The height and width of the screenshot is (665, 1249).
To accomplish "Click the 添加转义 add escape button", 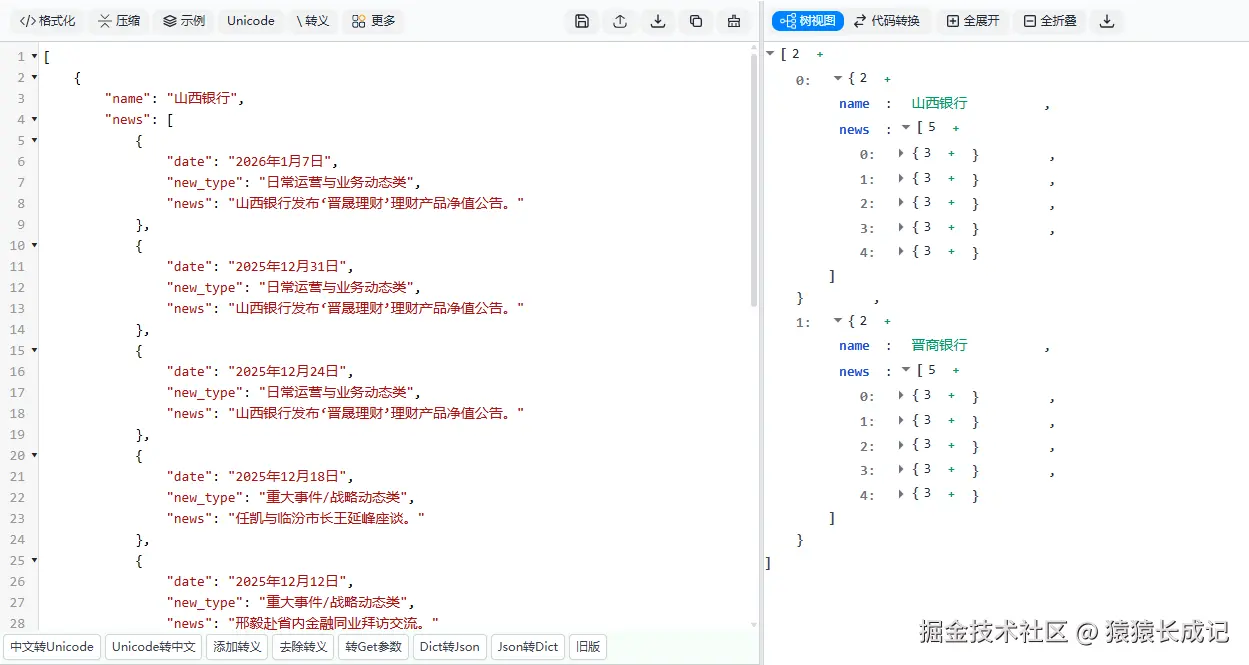I will coord(237,647).
